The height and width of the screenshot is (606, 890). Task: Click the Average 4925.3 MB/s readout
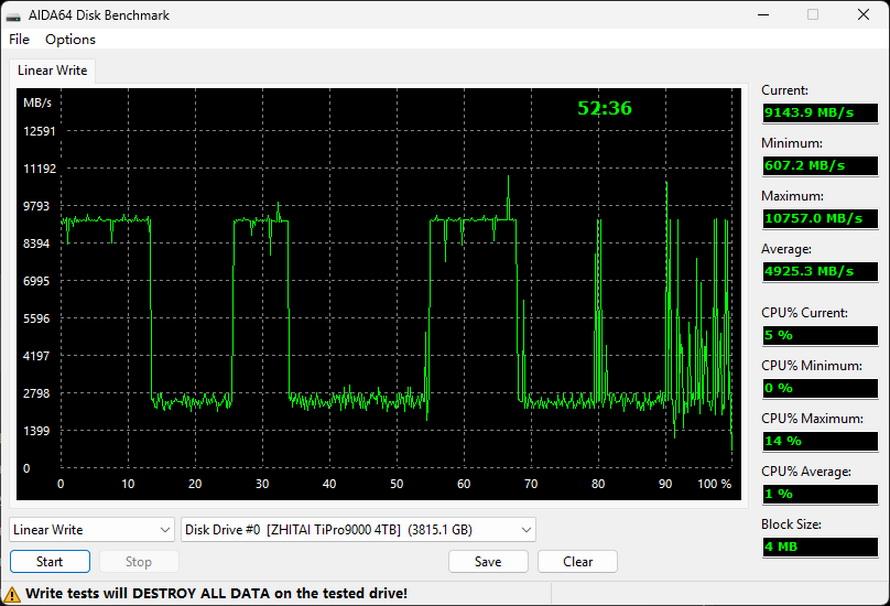pyautogui.click(x=820, y=271)
